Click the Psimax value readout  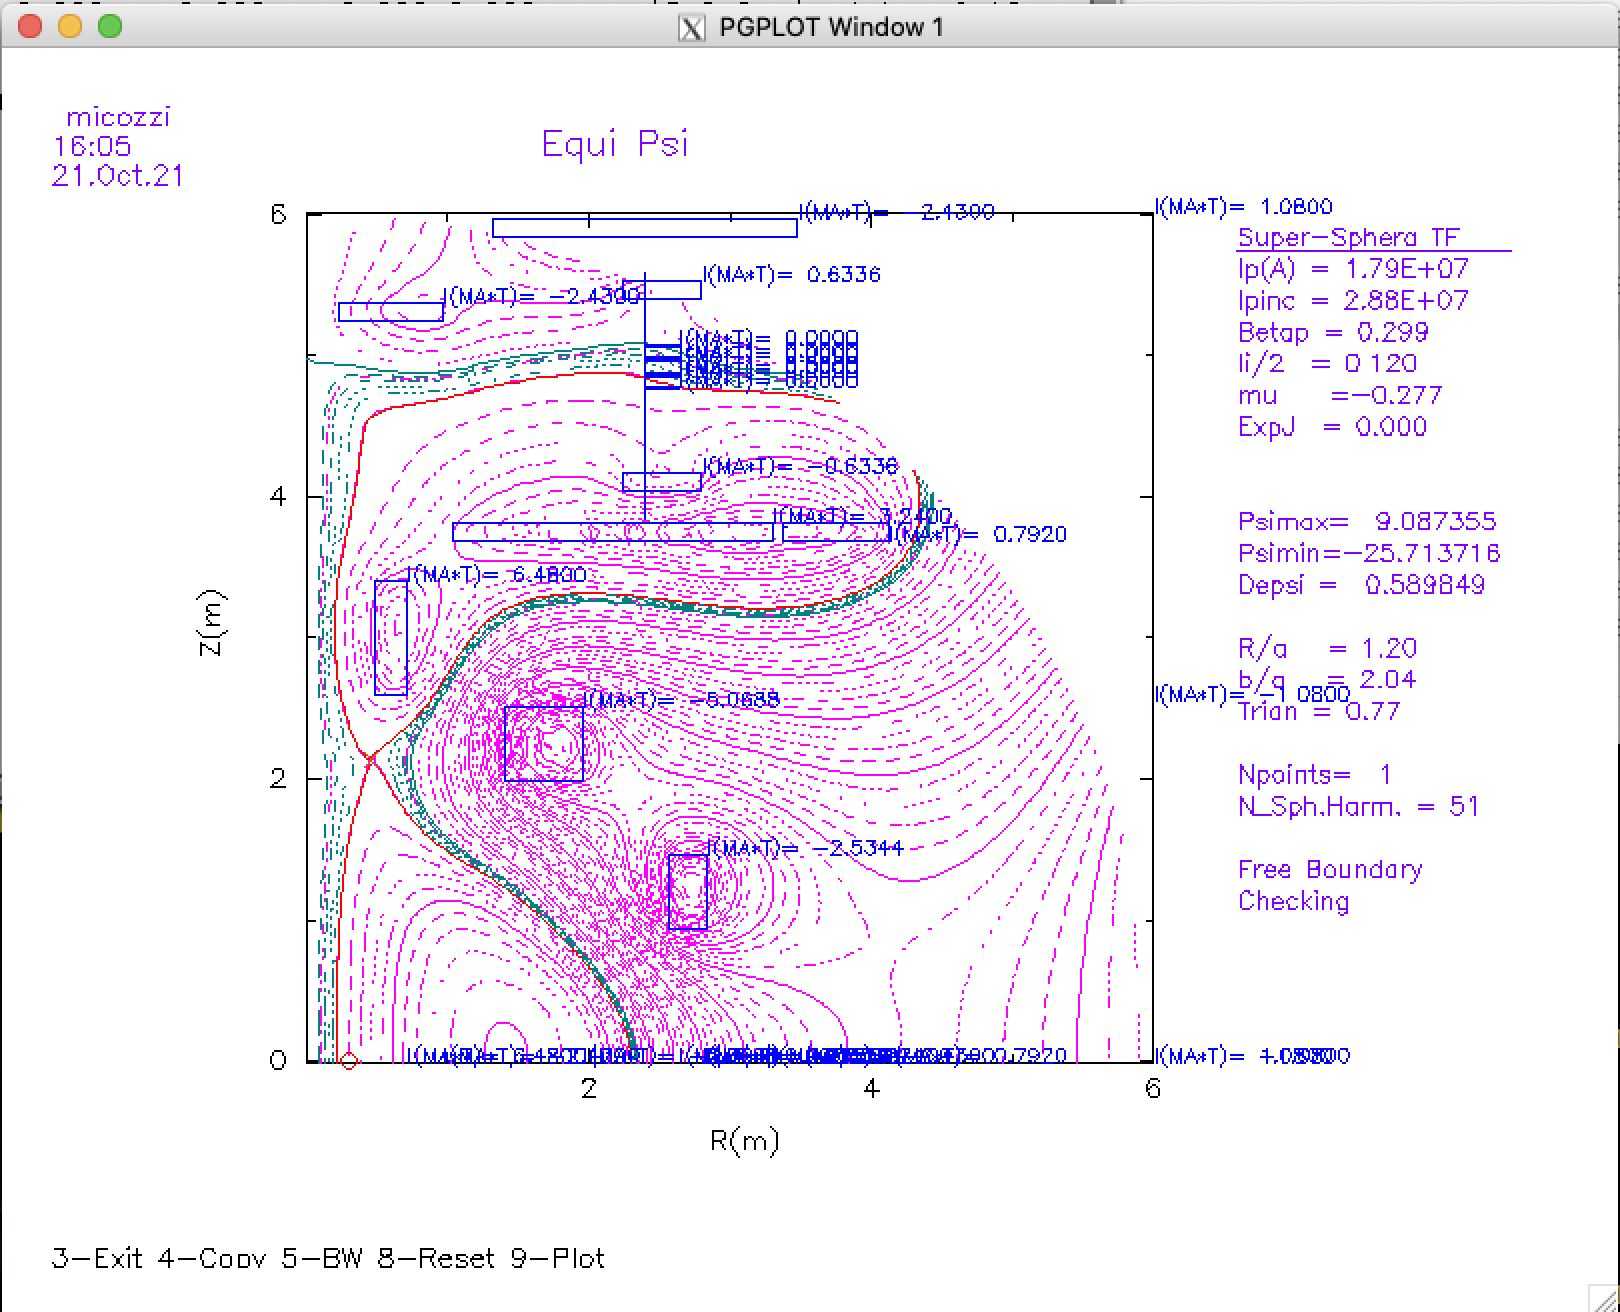click(x=1367, y=521)
